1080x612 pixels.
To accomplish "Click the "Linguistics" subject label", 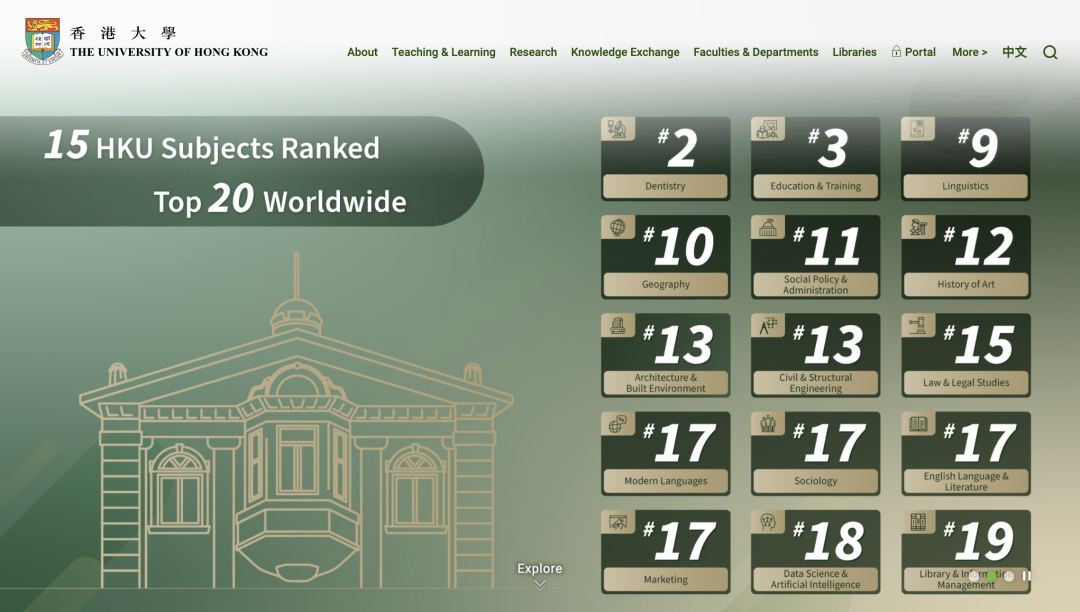I will pyautogui.click(x=966, y=186).
